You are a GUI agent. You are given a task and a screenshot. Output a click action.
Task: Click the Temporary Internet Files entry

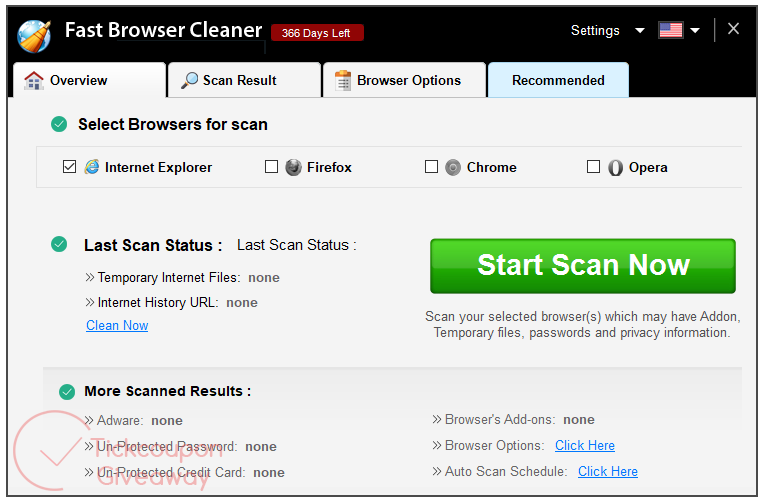point(183,277)
